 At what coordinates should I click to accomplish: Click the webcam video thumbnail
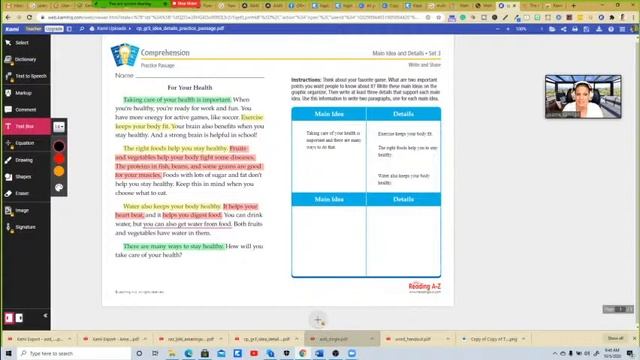[583, 97]
